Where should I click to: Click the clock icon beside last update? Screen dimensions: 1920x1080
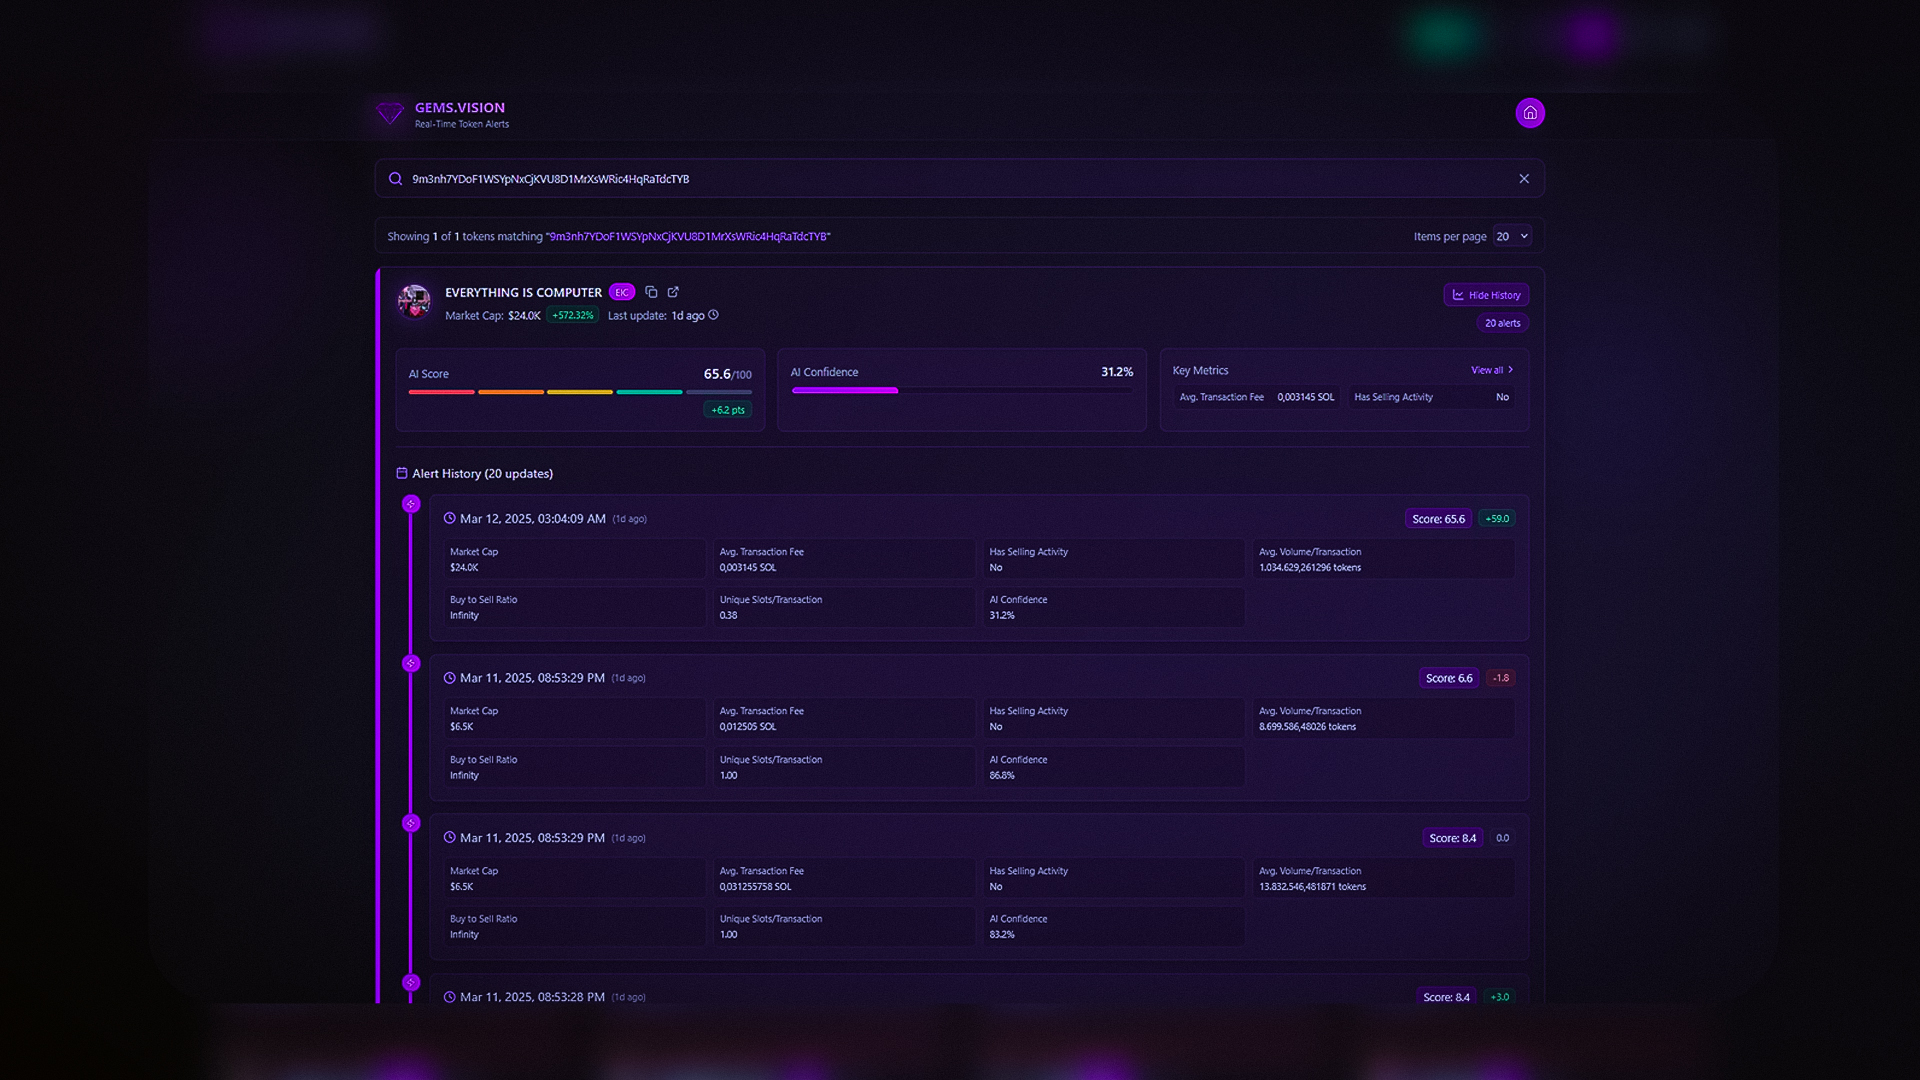point(713,315)
